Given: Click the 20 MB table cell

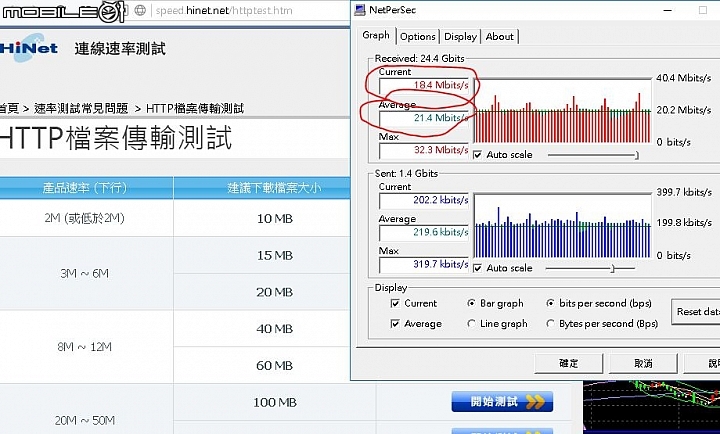Looking at the screenshot, I should click(x=275, y=292).
